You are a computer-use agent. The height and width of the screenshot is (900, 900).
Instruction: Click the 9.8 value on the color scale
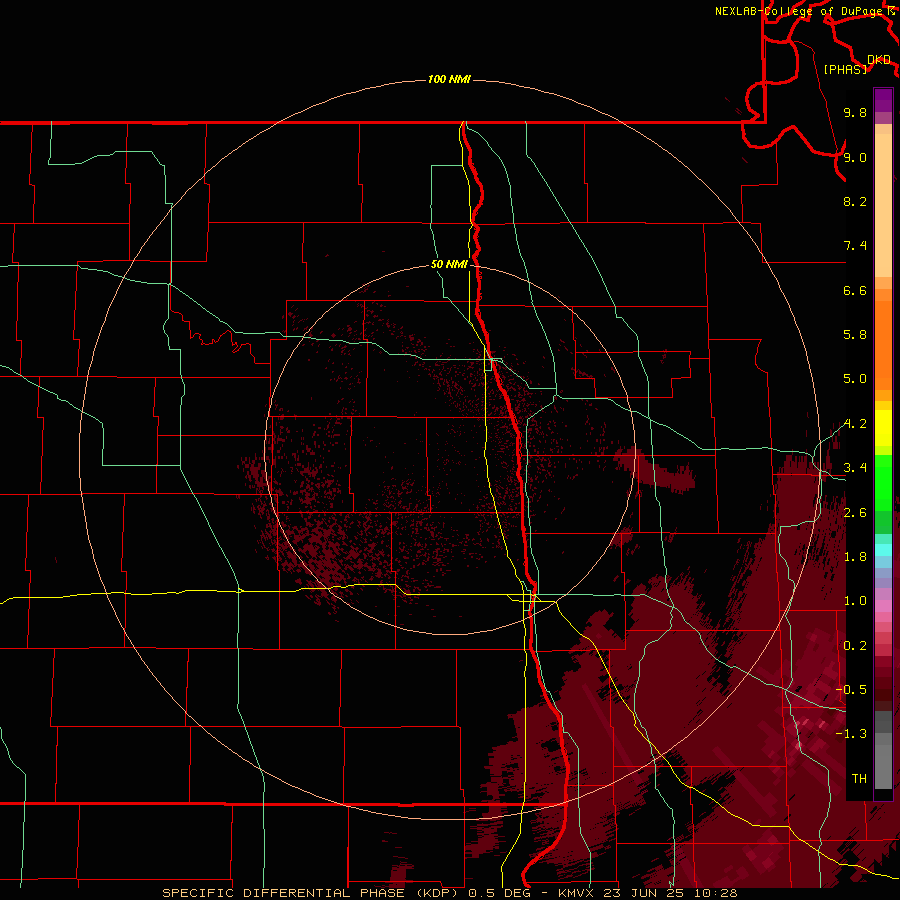(855, 112)
